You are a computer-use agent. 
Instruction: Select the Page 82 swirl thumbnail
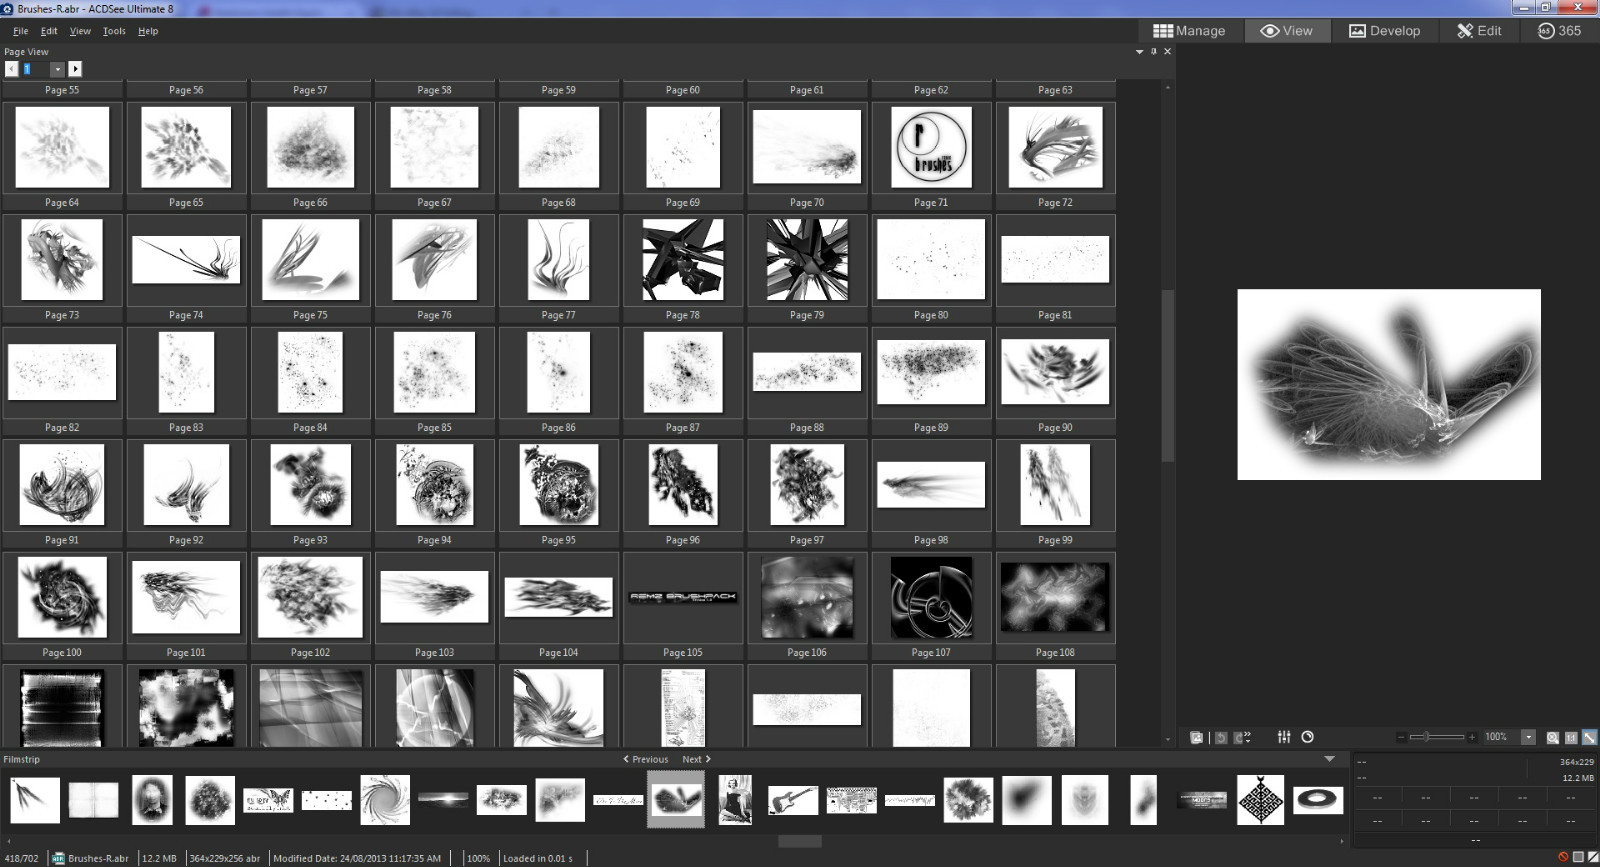coord(62,485)
